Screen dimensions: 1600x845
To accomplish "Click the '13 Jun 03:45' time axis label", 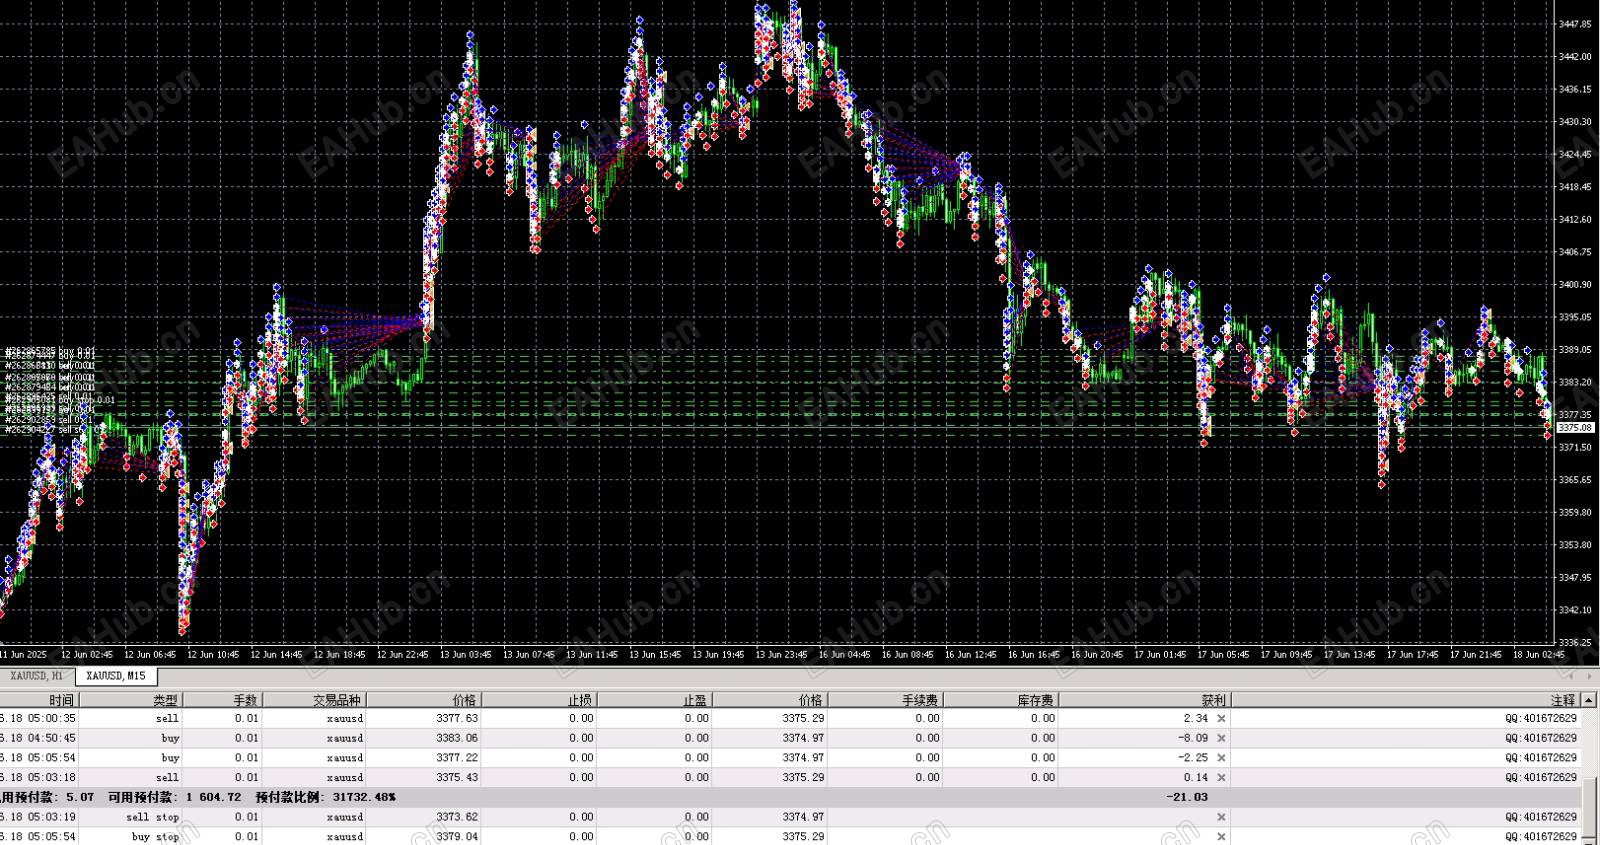I will (x=466, y=655).
